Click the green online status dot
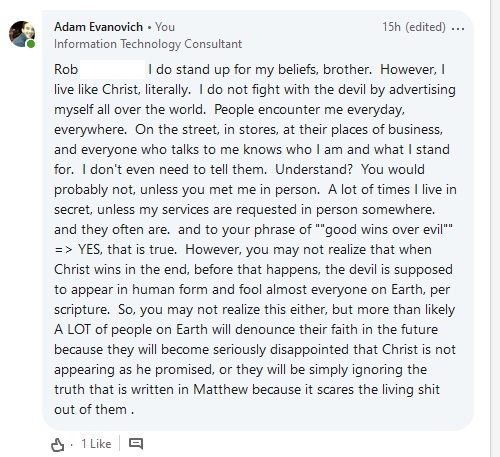This screenshot has height=457, width=500. click(31, 44)
